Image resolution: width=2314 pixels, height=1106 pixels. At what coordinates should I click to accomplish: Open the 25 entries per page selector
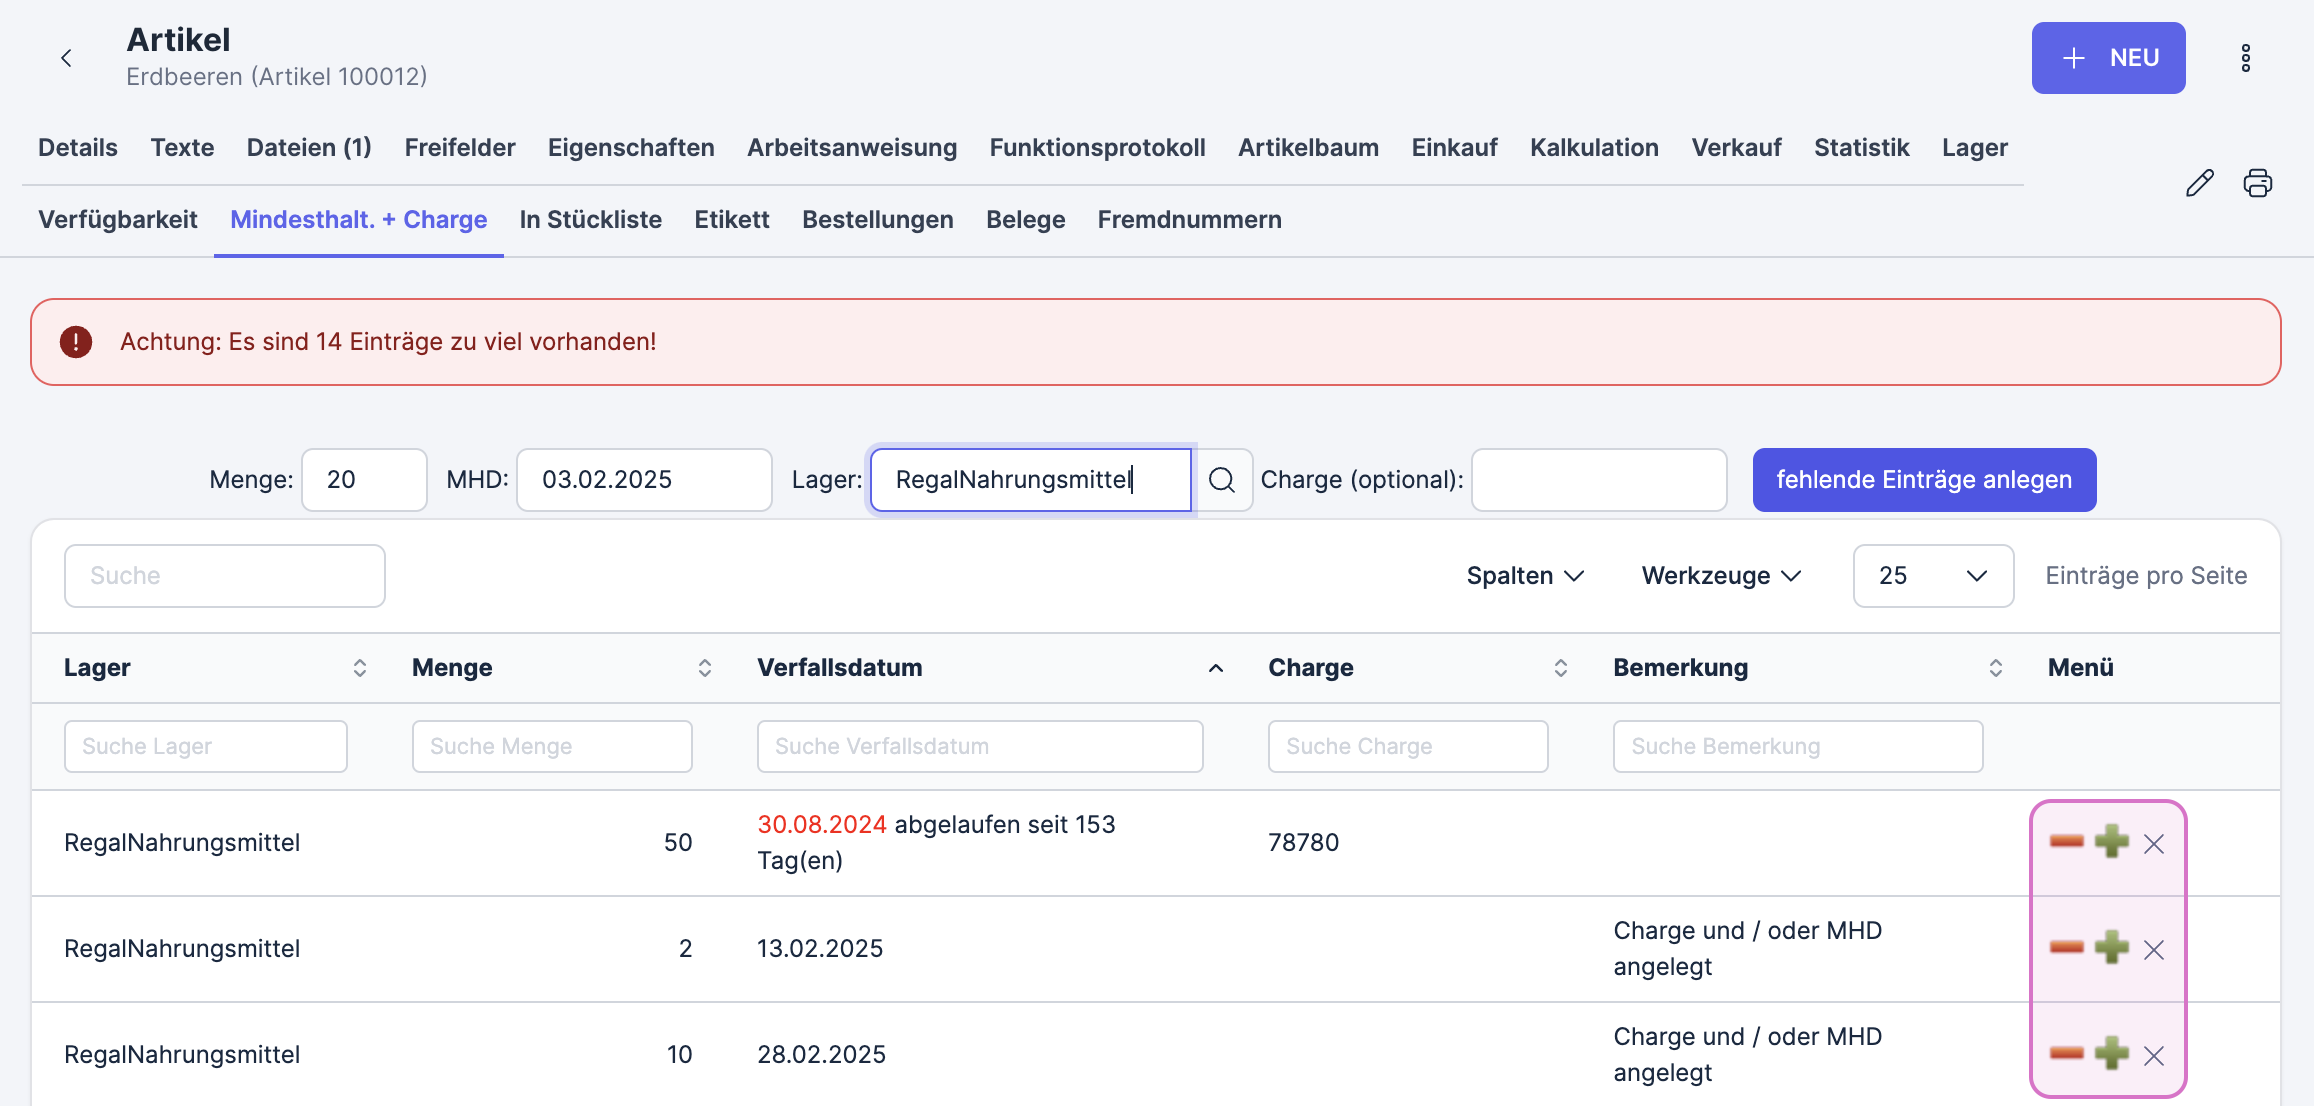[x=1933, y=576]
